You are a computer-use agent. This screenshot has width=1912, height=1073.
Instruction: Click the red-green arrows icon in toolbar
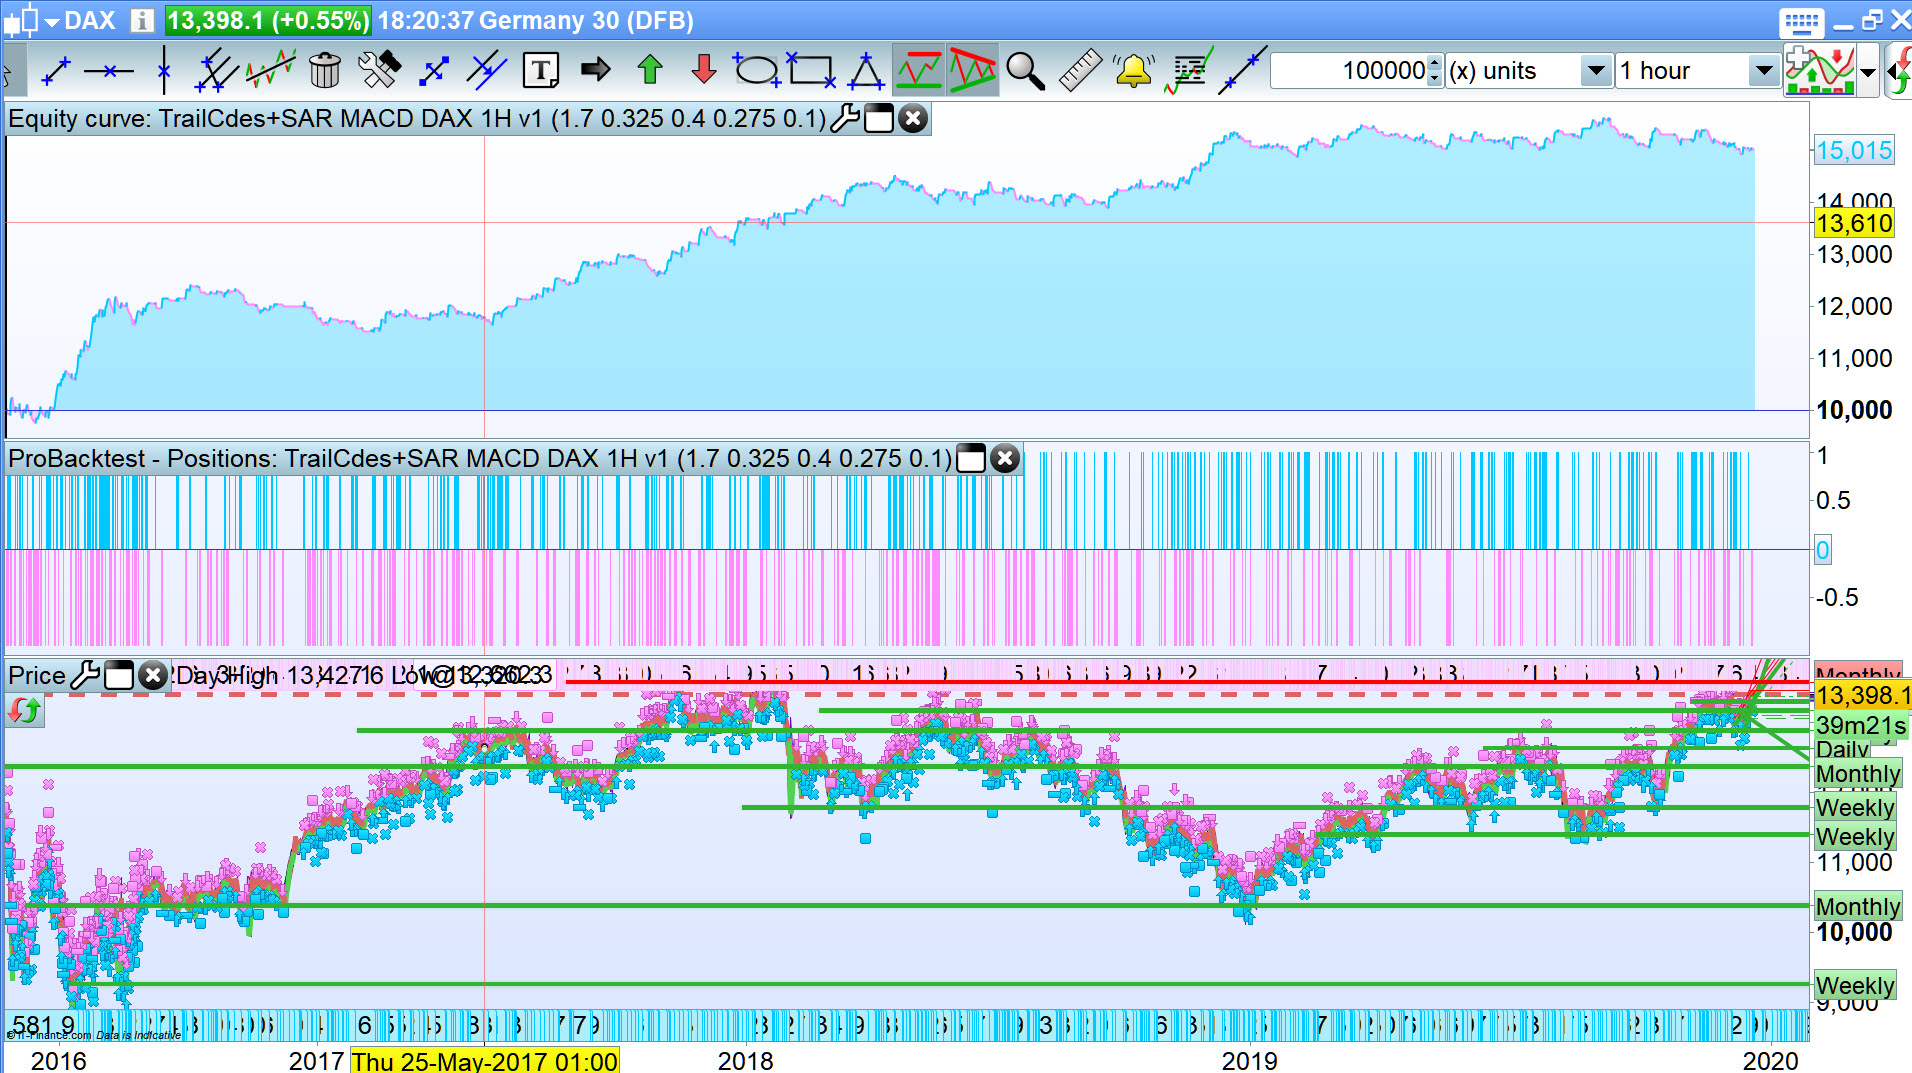[x=1899, y=71]
